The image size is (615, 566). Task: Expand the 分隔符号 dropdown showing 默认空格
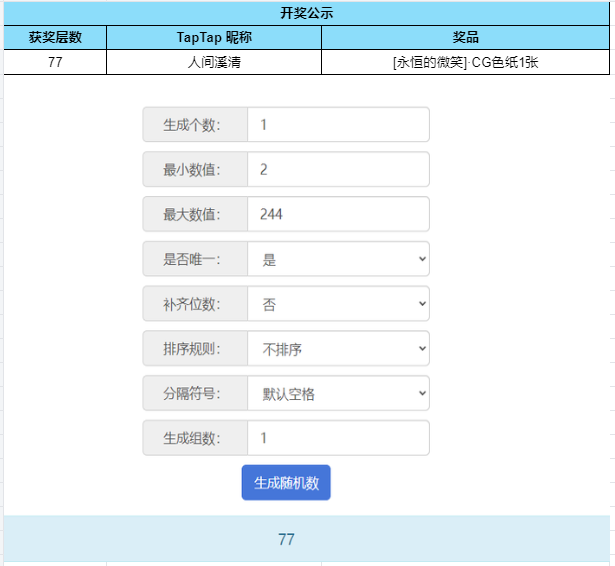(x=338, y=394)
